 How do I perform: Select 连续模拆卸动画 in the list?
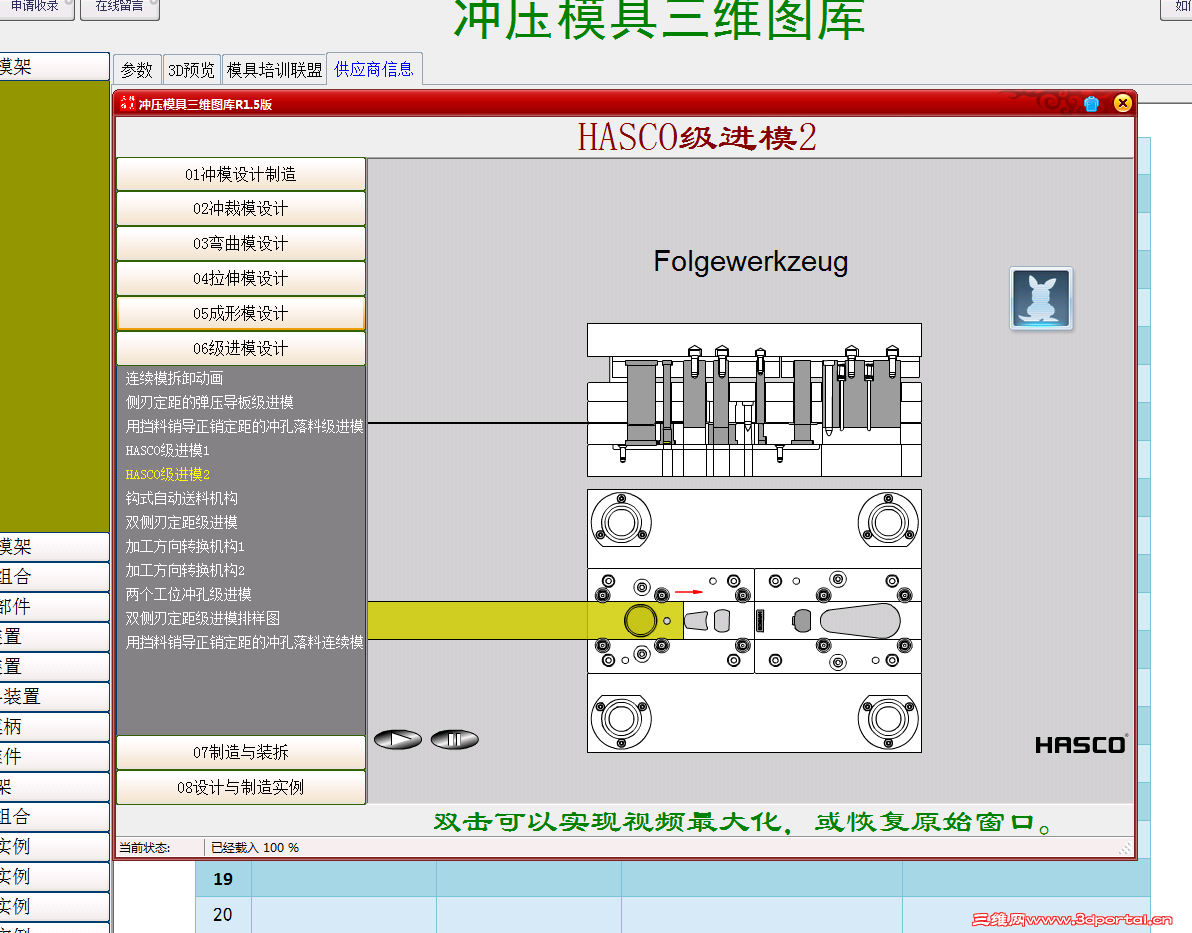(x=174, y=378)
